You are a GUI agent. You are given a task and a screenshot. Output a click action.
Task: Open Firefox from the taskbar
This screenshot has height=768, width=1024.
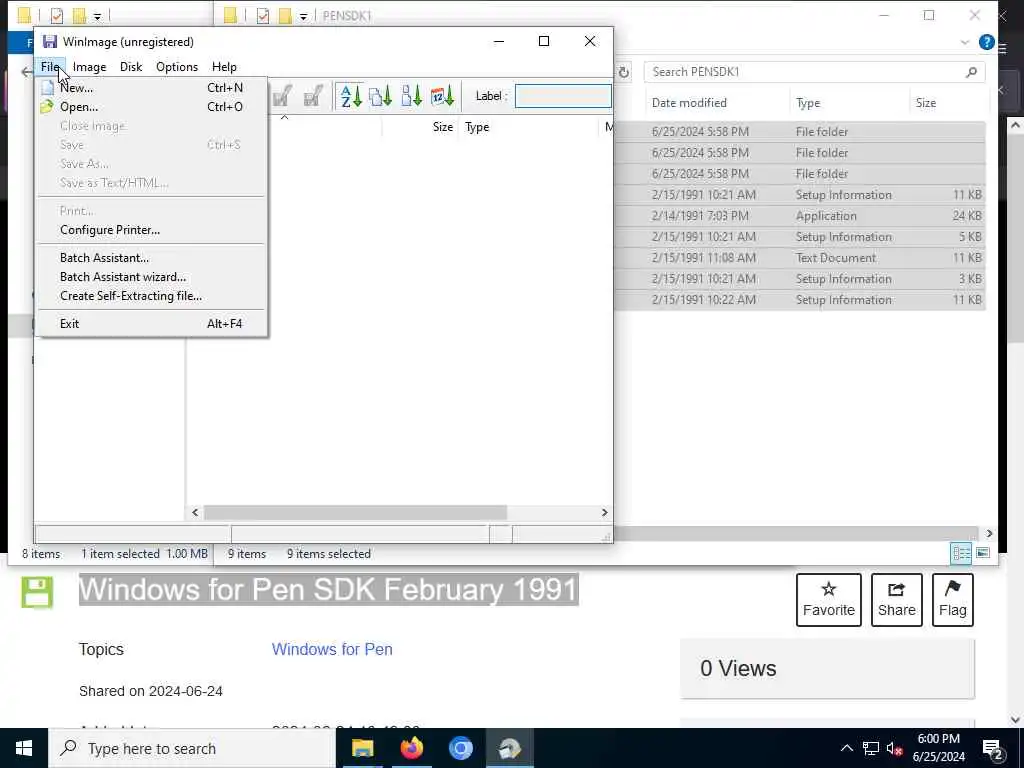[411, 748]
